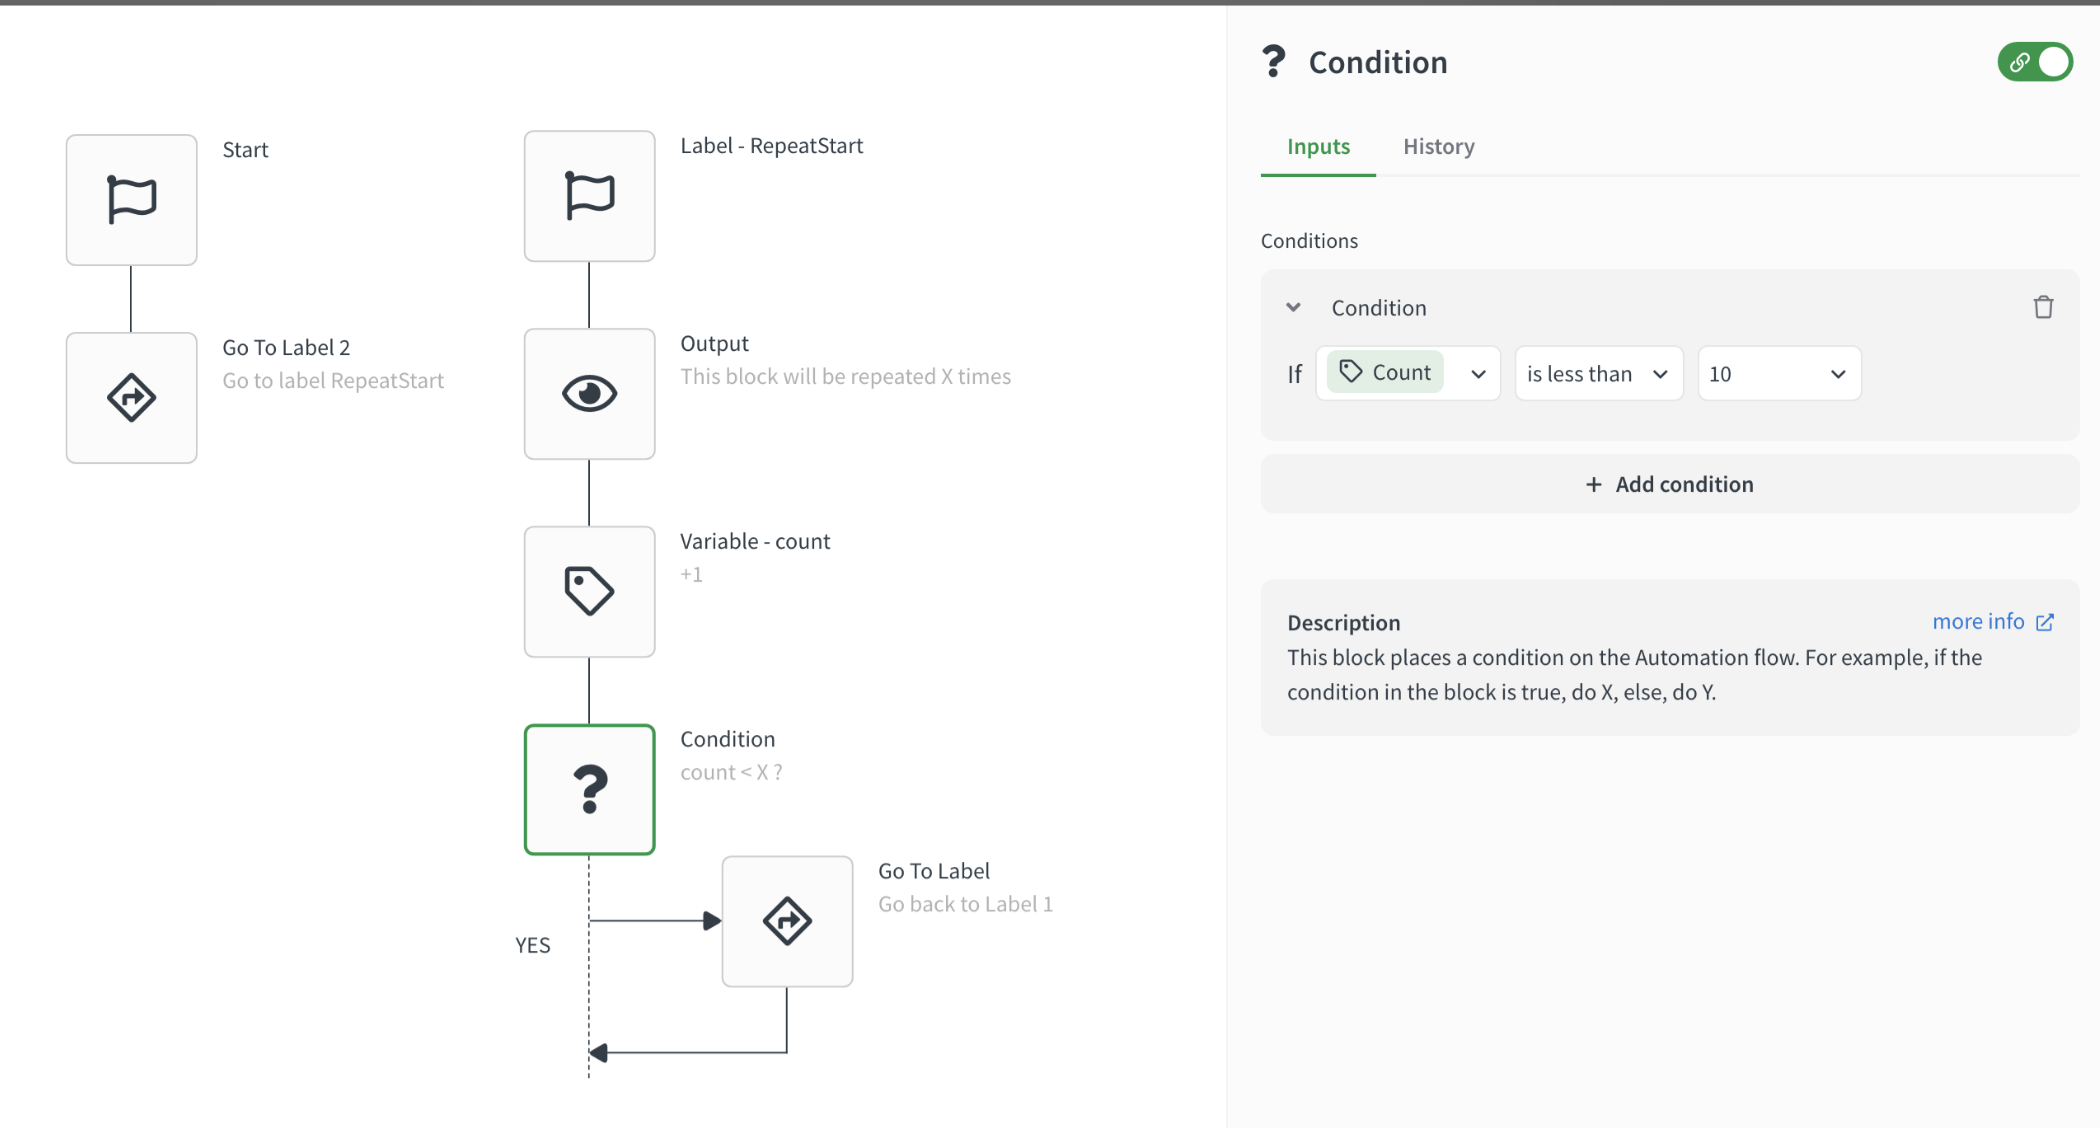Switch to the Inputs tab
The image size is (2100, 1128).
click(x=1318, y=147)
